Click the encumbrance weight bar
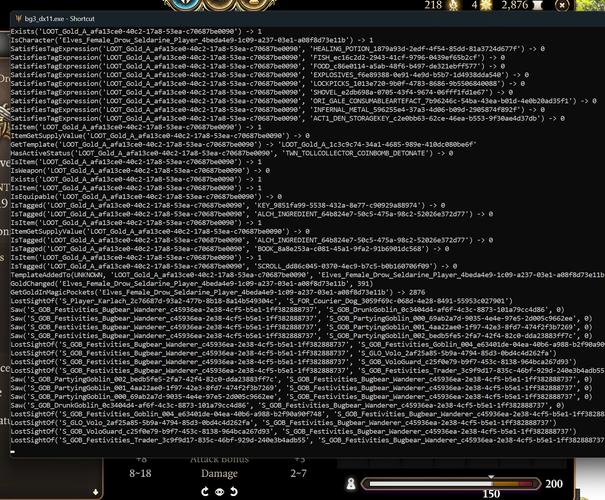The image size is (605, 500). tap(450, 484)
